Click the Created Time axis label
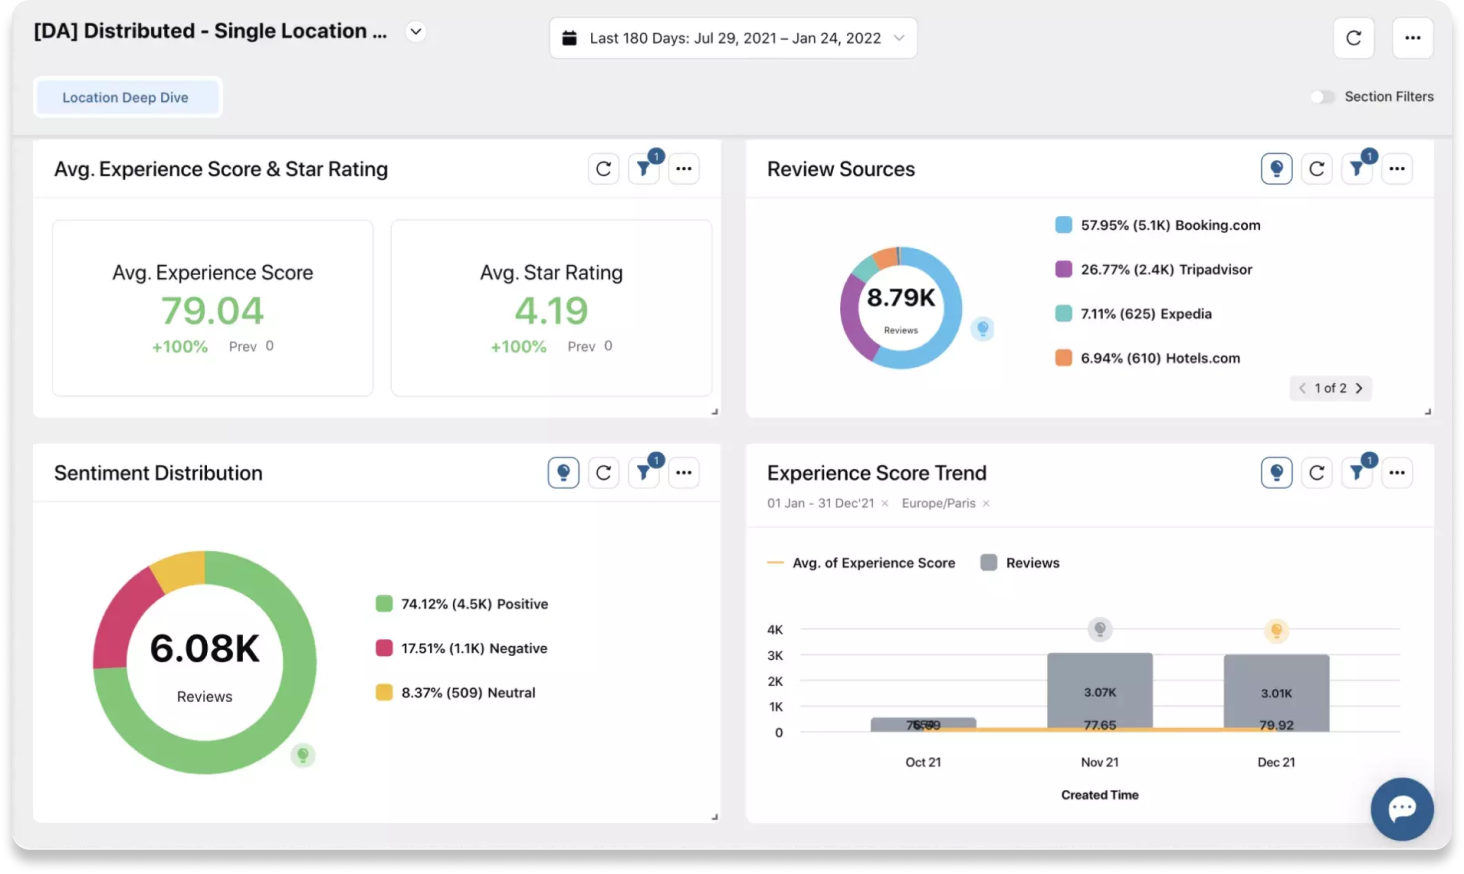 pyautogui.click(x=1100, y=795)
